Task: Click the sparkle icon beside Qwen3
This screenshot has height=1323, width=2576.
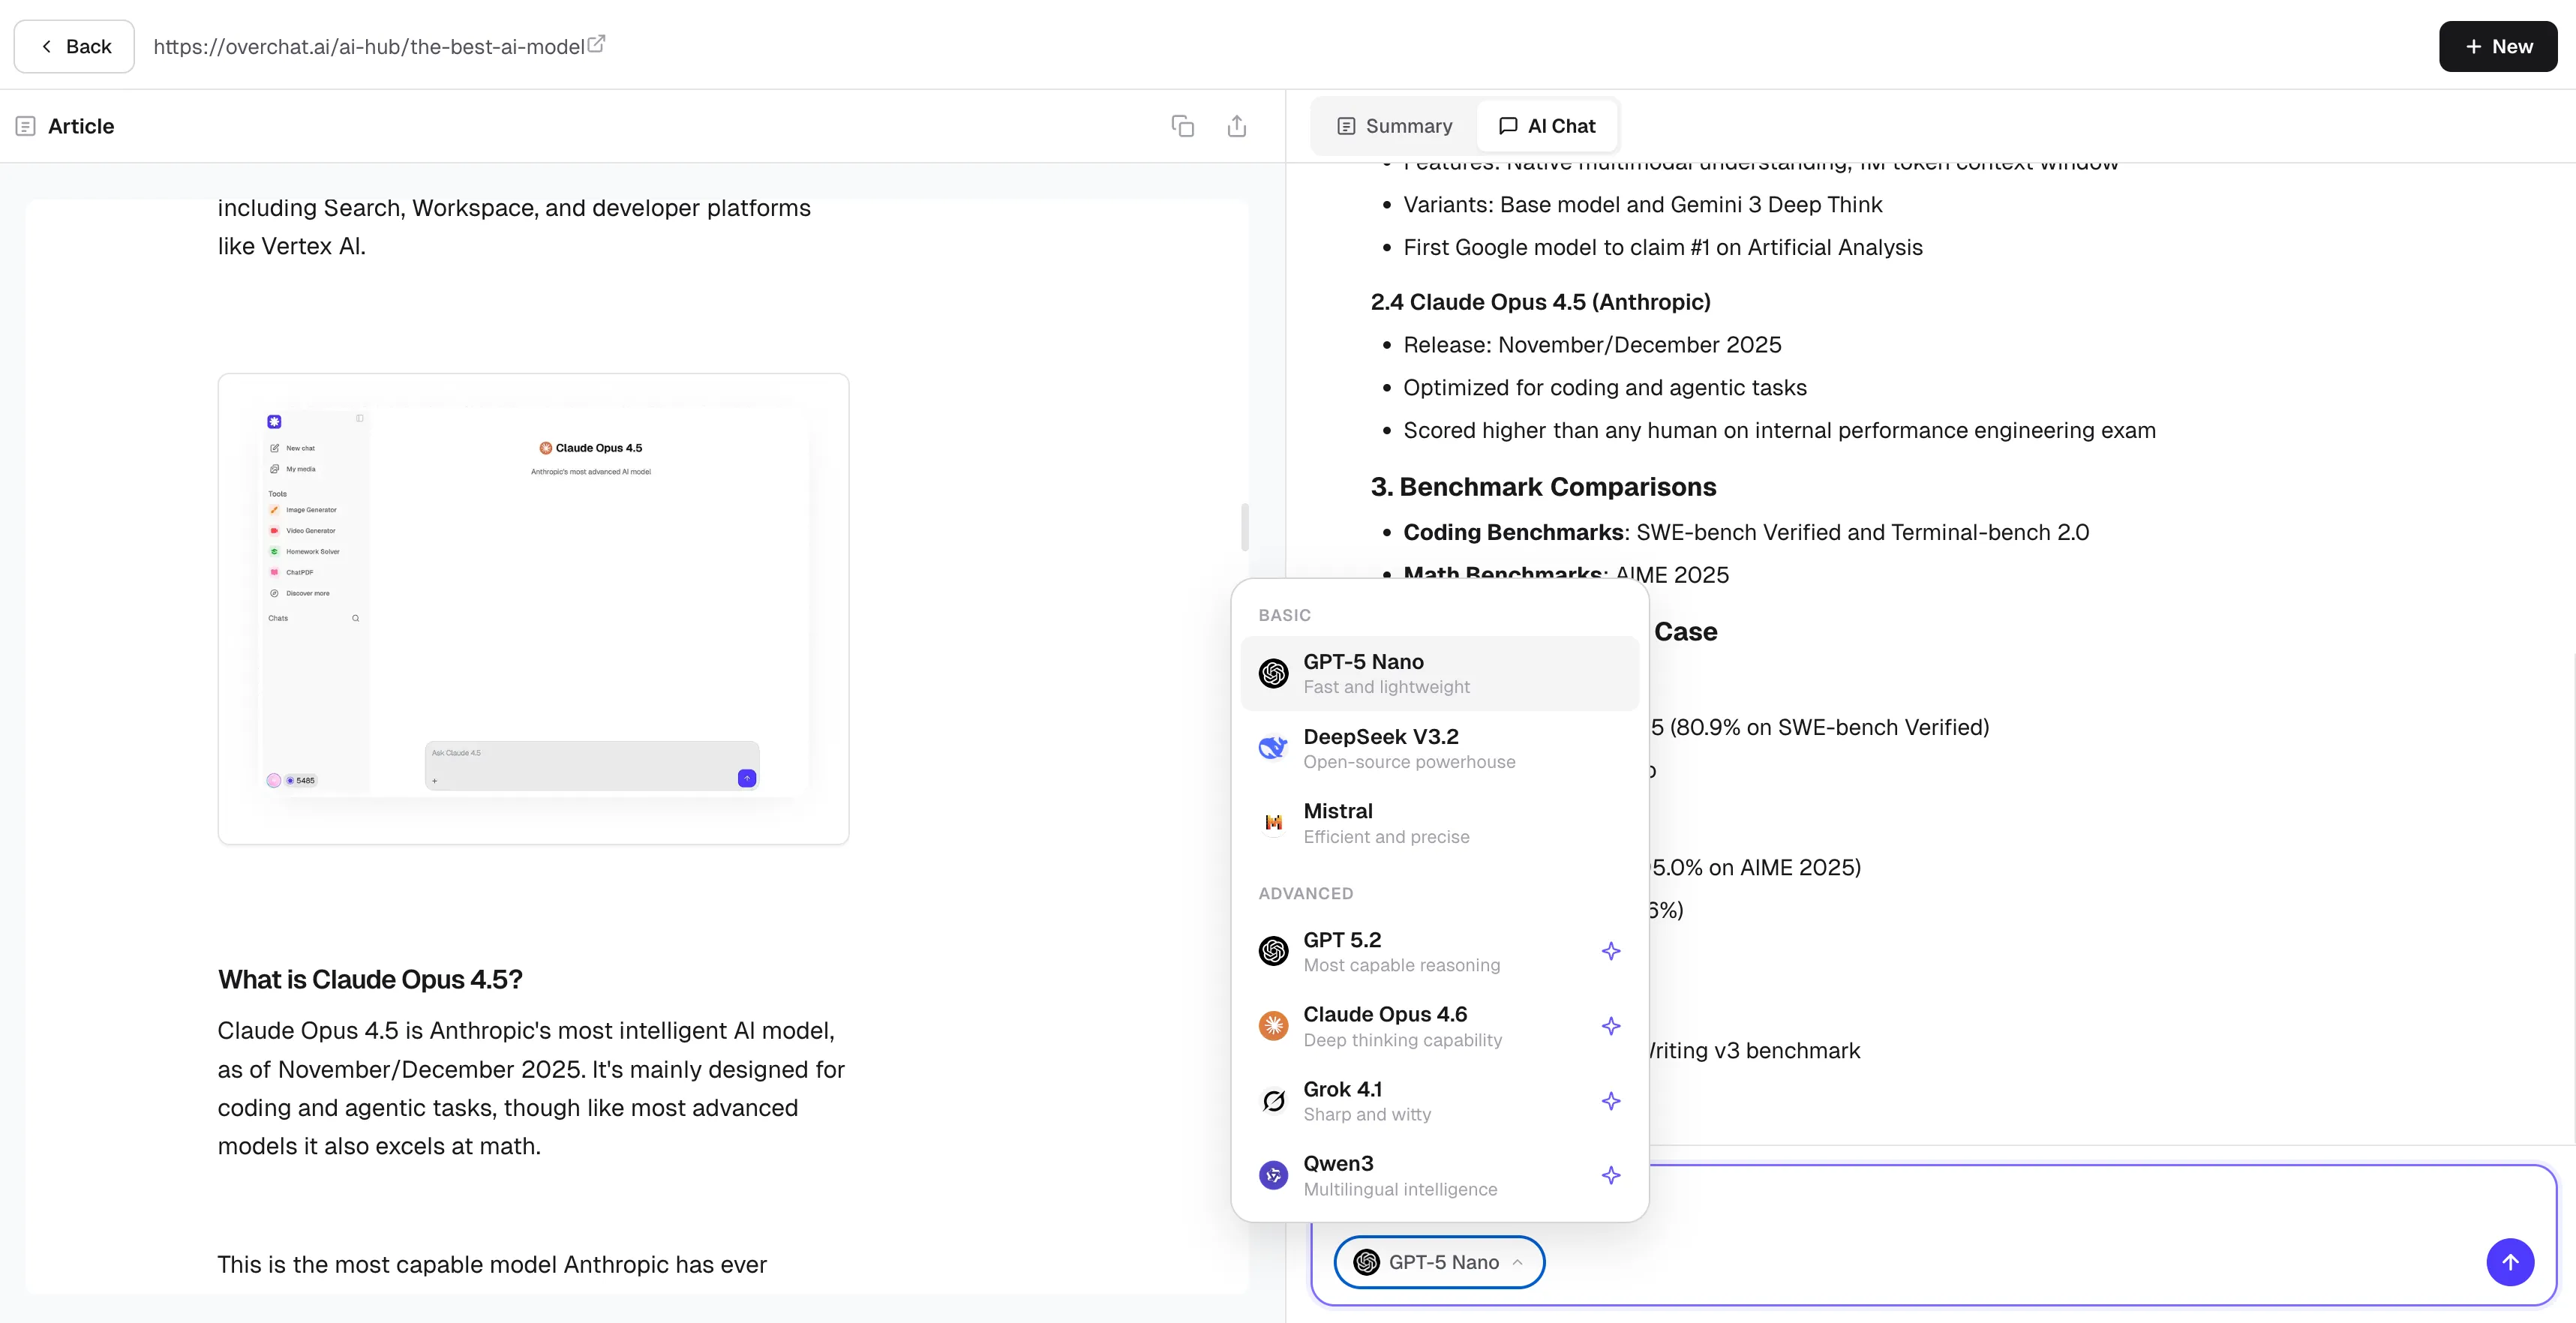Action: point(1610,1175)
